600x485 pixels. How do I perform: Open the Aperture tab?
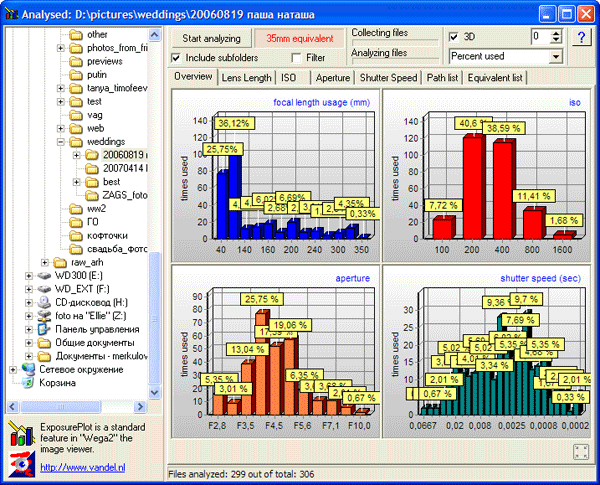(333, 78)
